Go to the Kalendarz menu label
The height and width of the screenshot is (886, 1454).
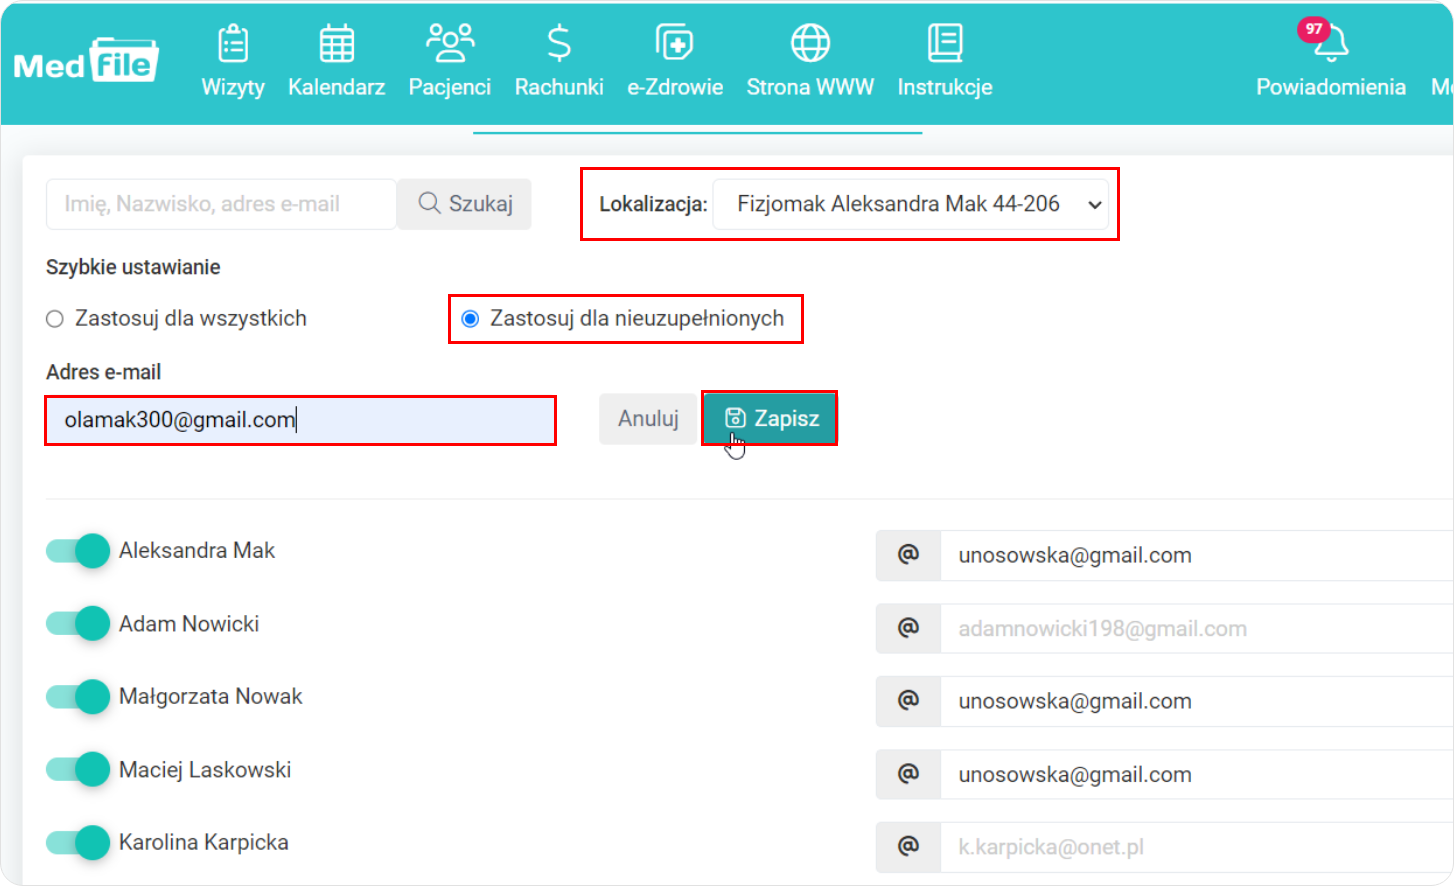coord(336,88)
